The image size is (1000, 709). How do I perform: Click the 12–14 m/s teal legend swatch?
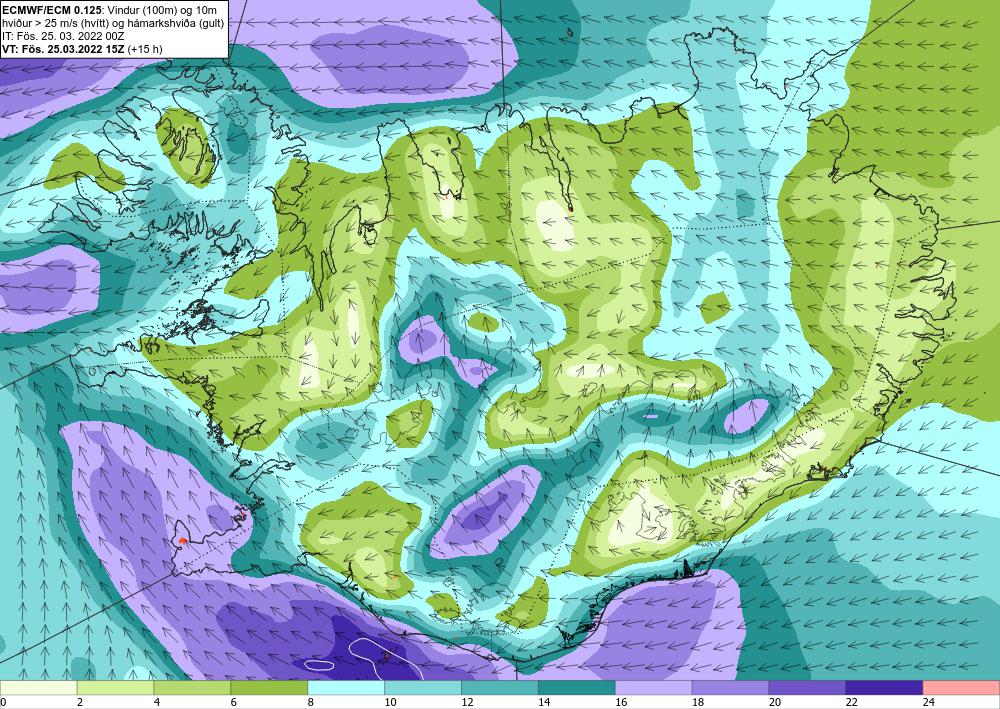(499, 688)
